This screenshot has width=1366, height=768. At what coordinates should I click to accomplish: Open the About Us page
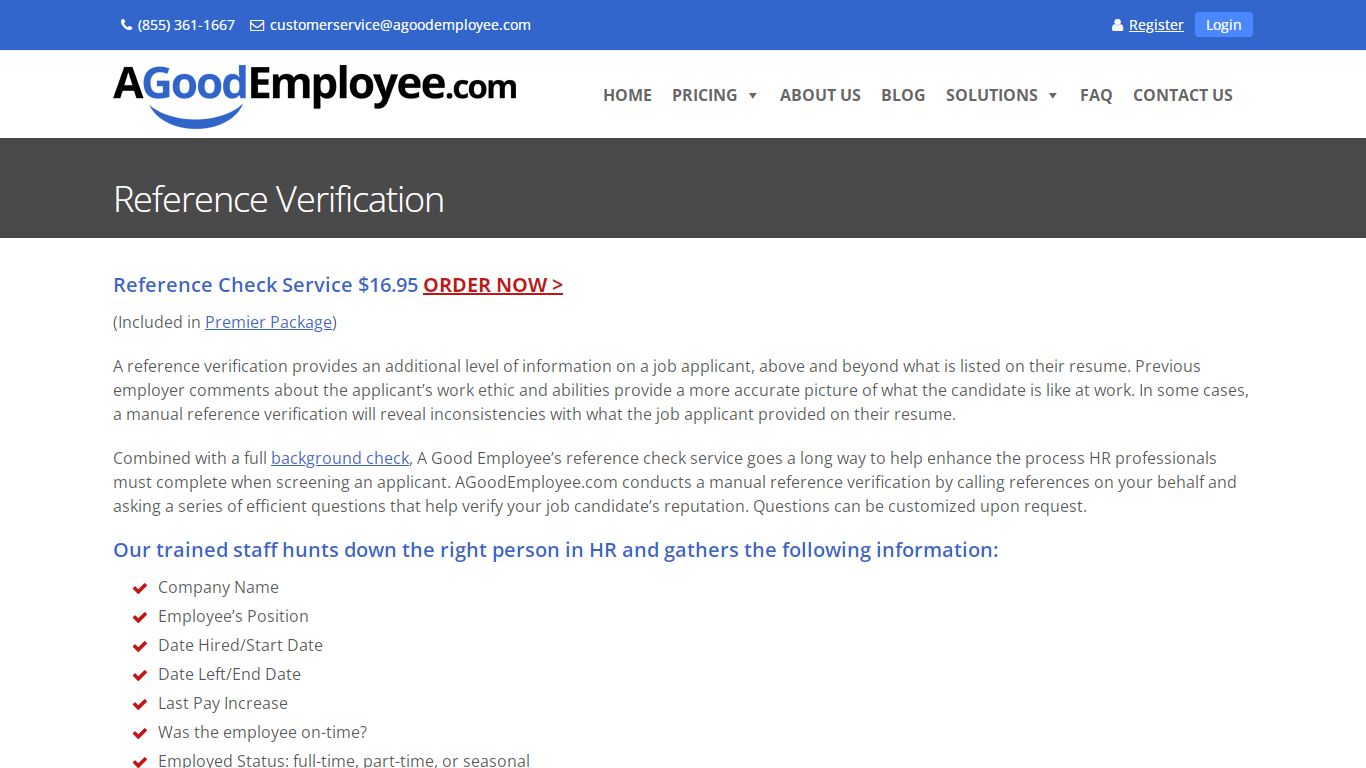pyautogui.click(x=820, y=95)
